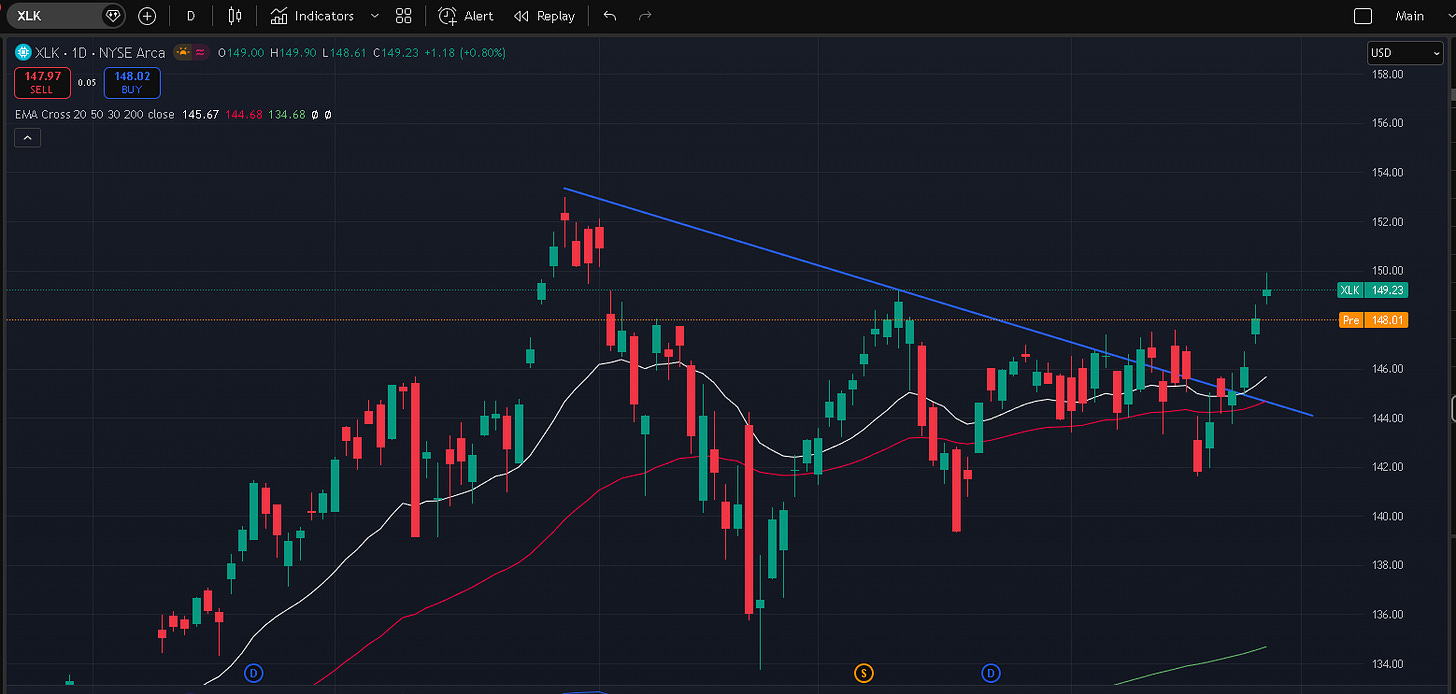
Task: Click the high value H149.90
Action: 295,53
